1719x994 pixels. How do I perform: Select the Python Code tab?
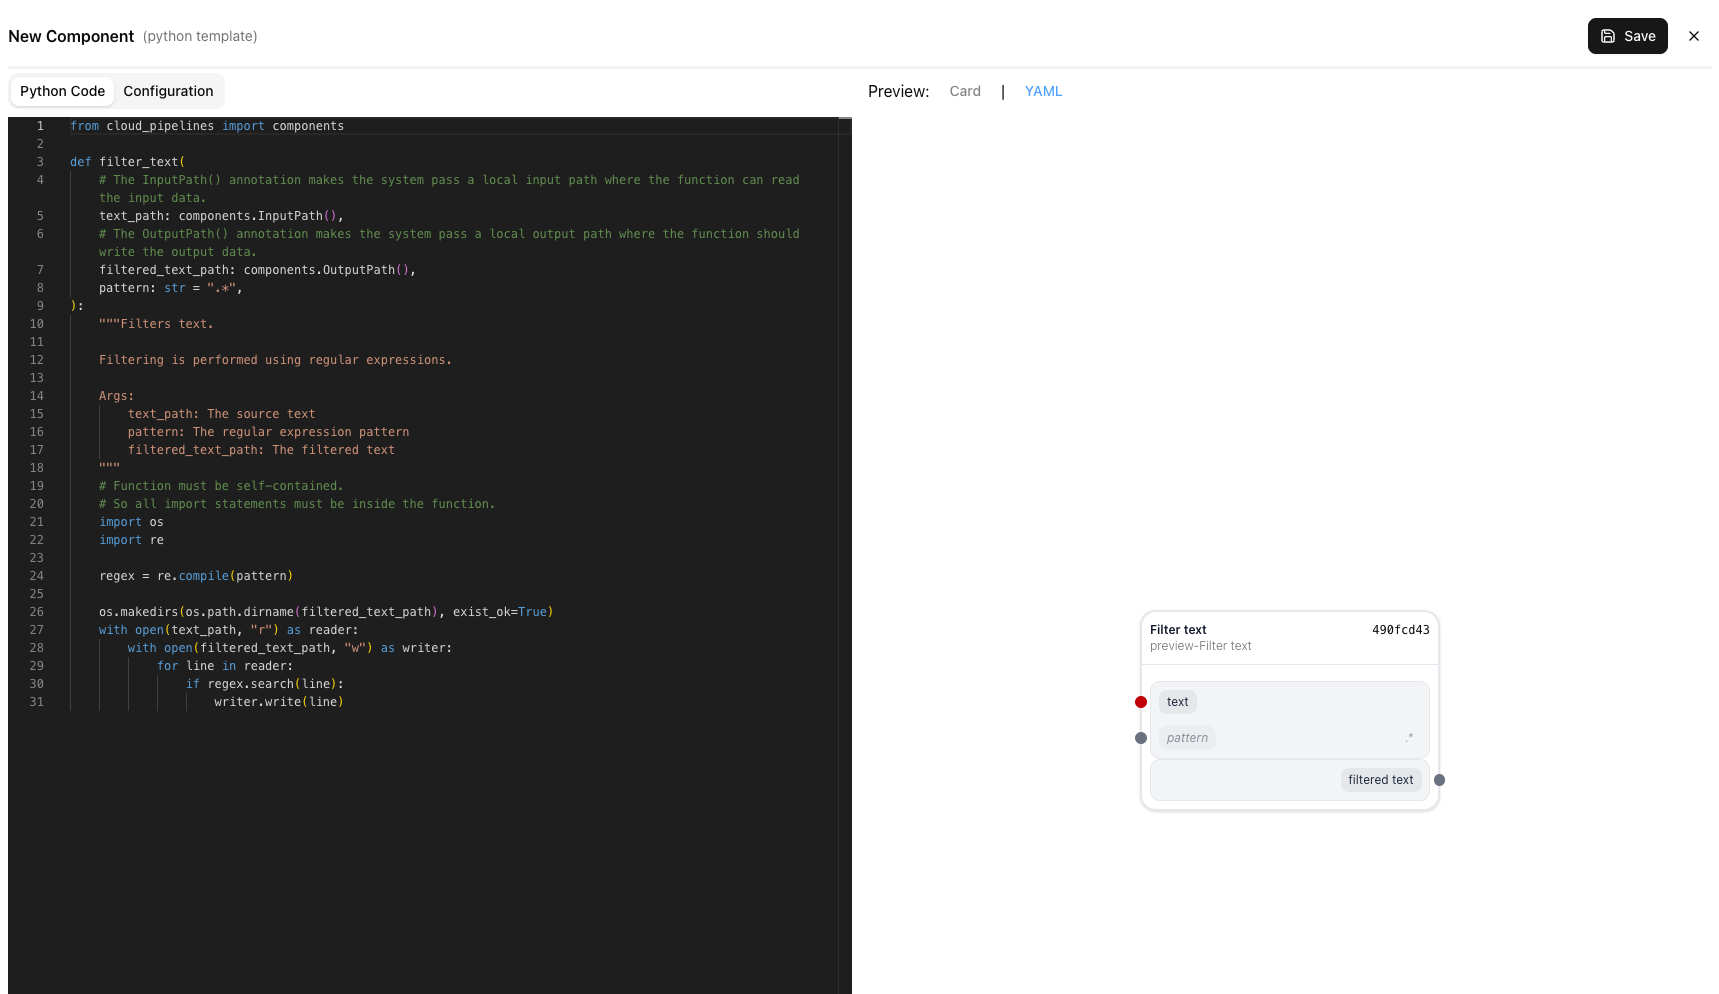pyautogui.click(x=62, y=91)
